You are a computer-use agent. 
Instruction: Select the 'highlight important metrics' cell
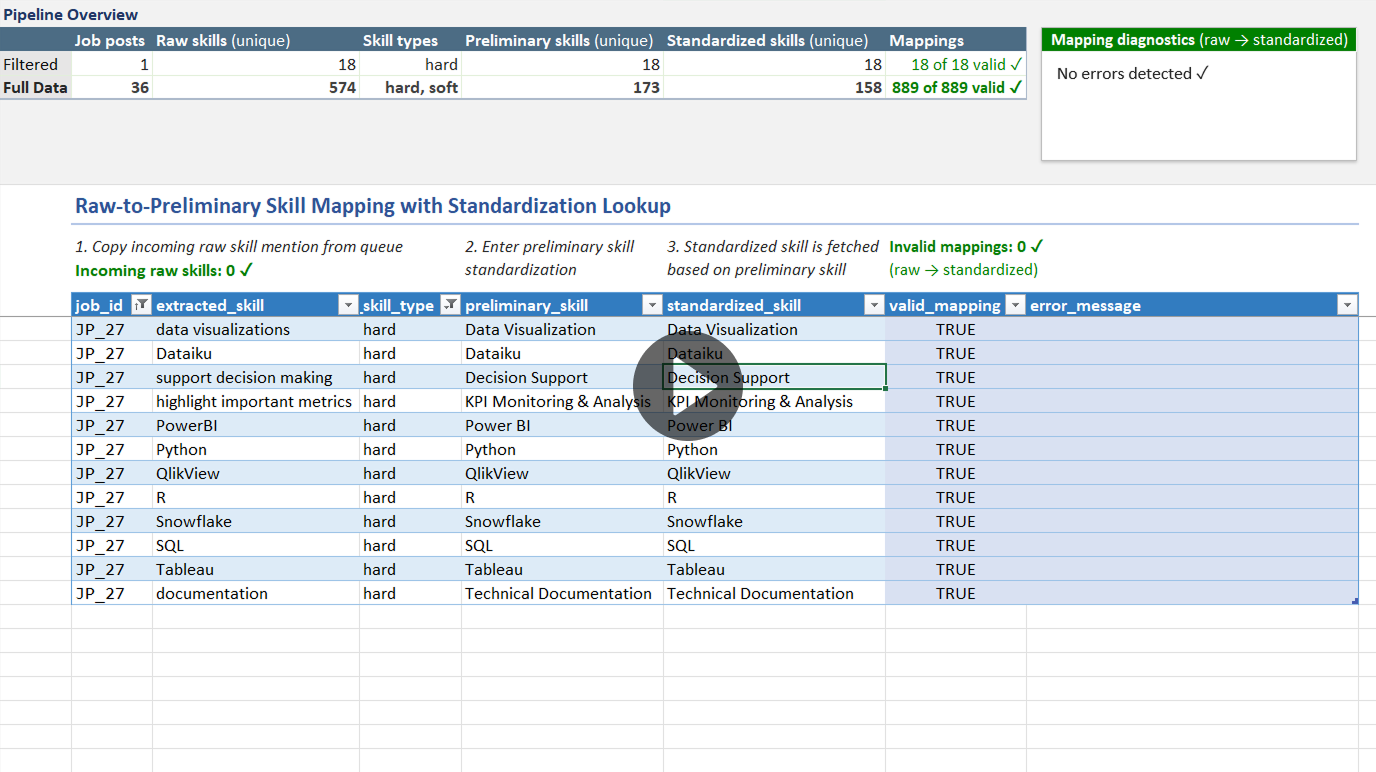point(256,401)
